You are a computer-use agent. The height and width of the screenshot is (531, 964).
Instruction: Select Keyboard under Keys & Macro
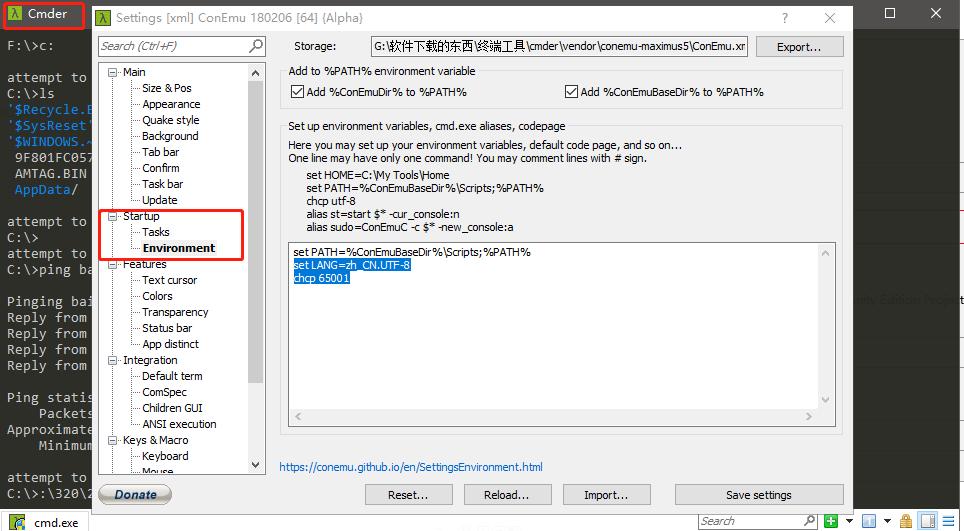(165, 455)
